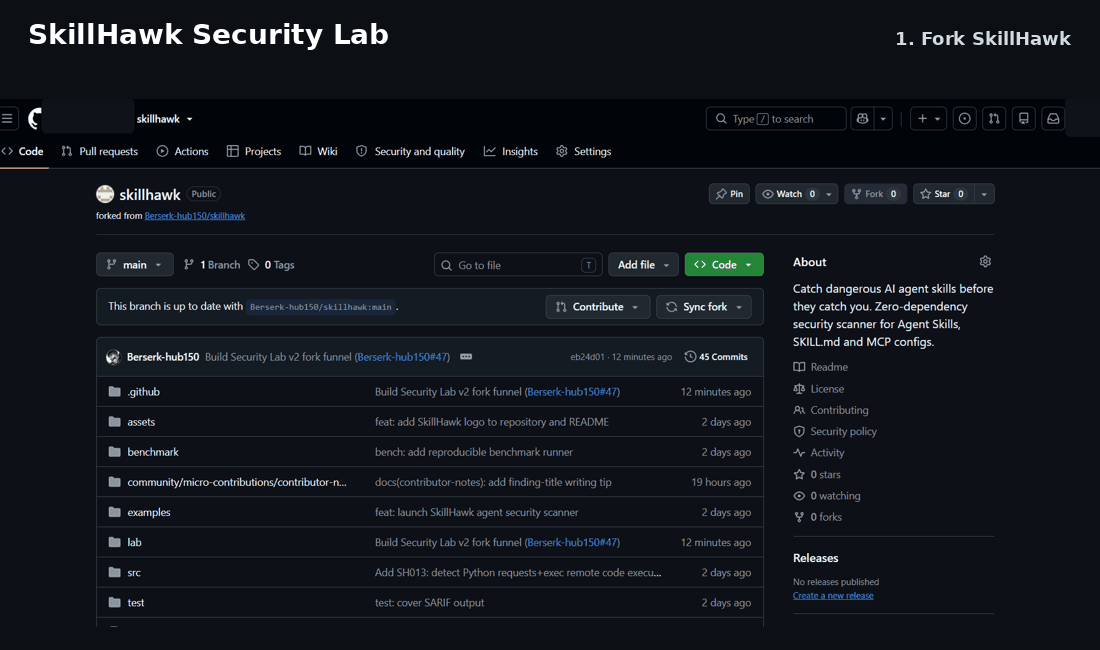This screenshot has width=1100, height=650.
Task: Click the src folder icon
Action: tap(114, 572)
